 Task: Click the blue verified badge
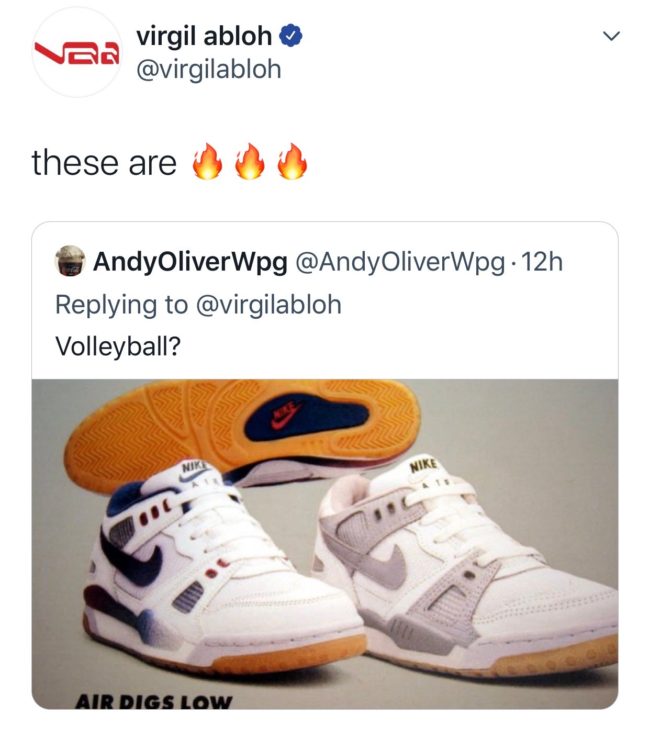[290, 36]
